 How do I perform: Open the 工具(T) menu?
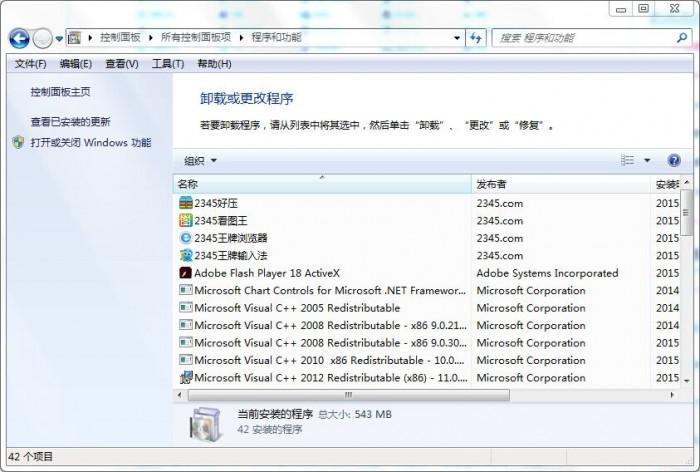click(x=168, y=64)
